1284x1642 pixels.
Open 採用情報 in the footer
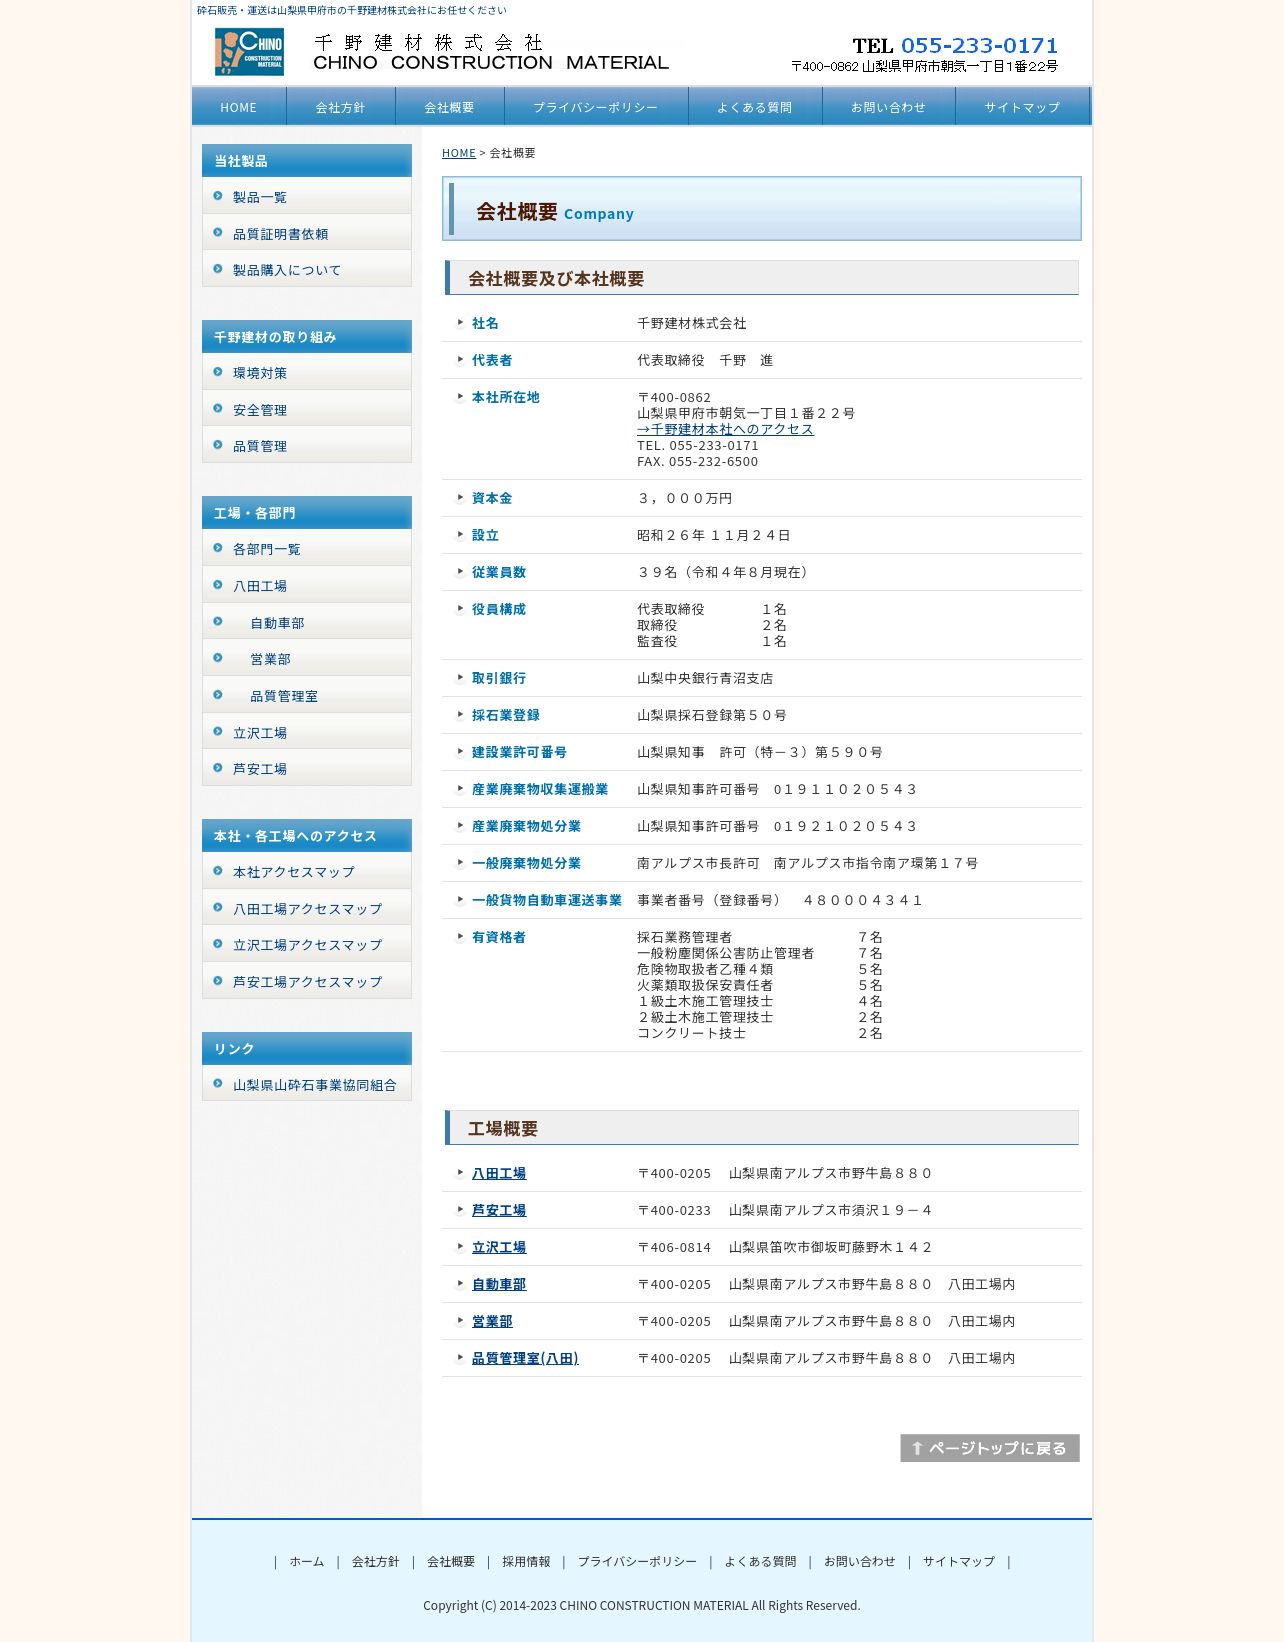click(526, 1561)
